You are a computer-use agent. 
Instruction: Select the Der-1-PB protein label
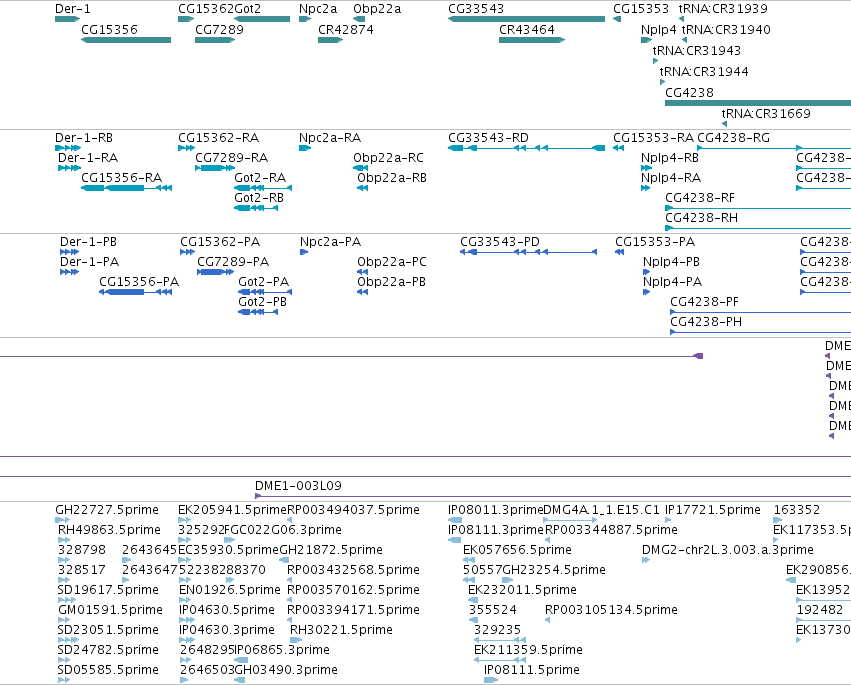click(88, 242)
